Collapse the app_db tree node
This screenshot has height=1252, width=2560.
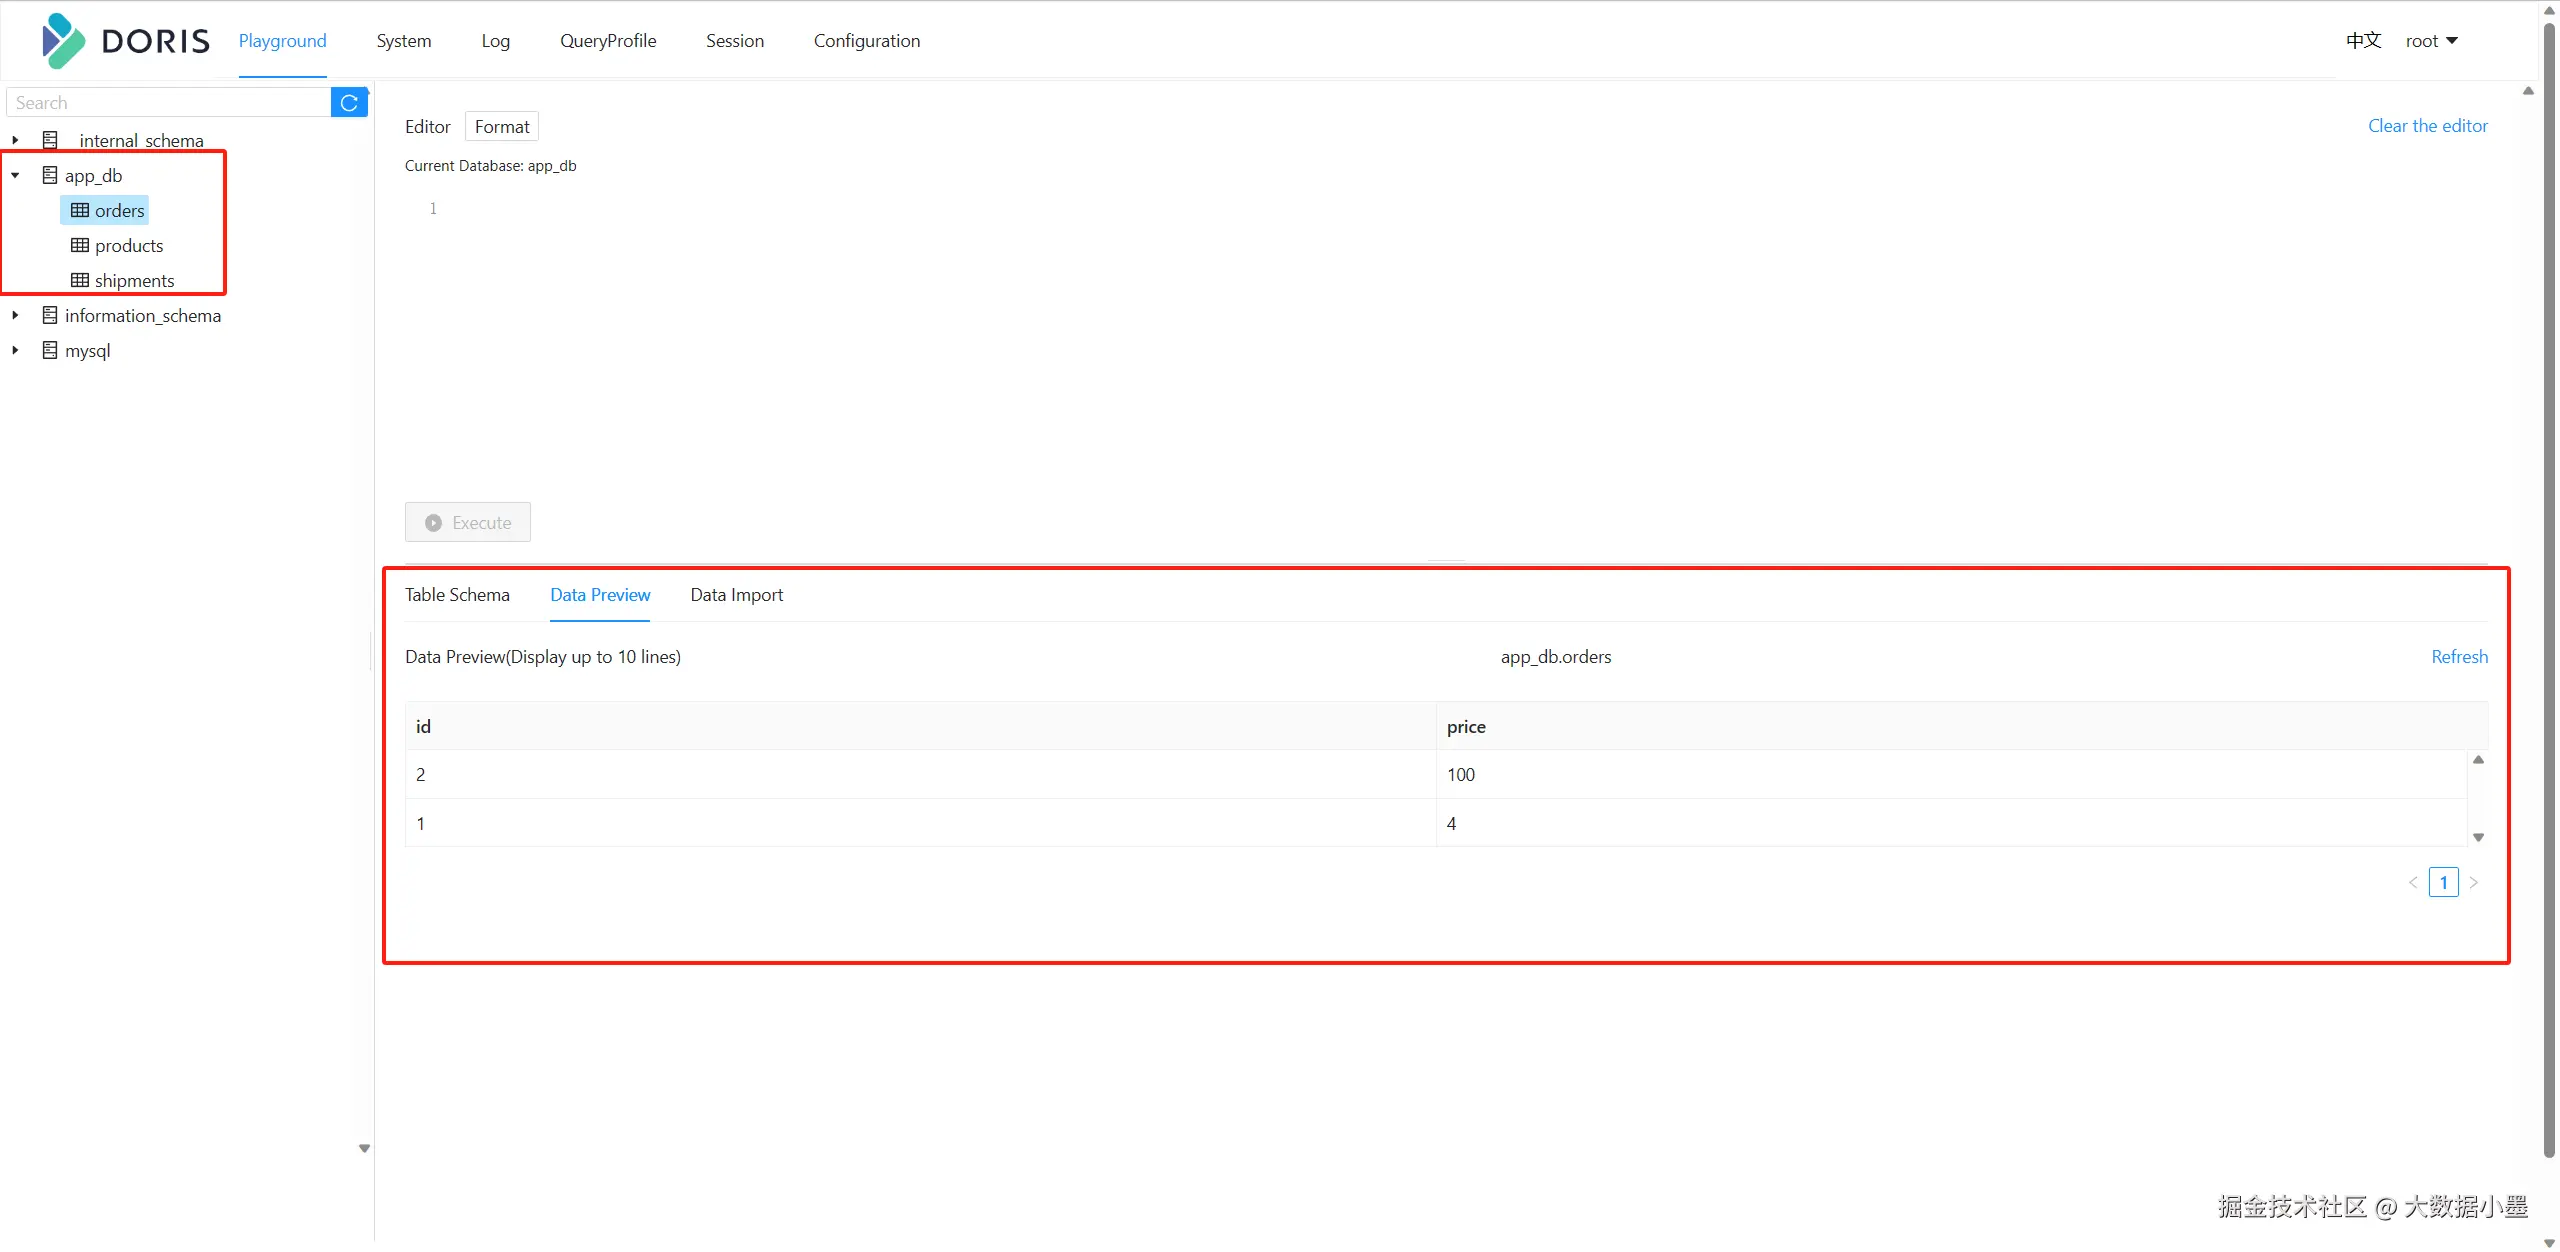point(15,175)
